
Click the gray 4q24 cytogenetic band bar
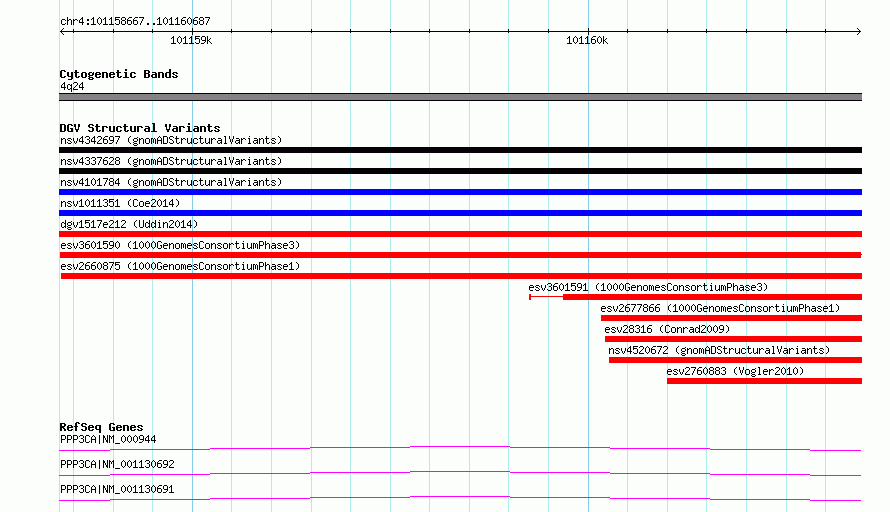[460, 97]
